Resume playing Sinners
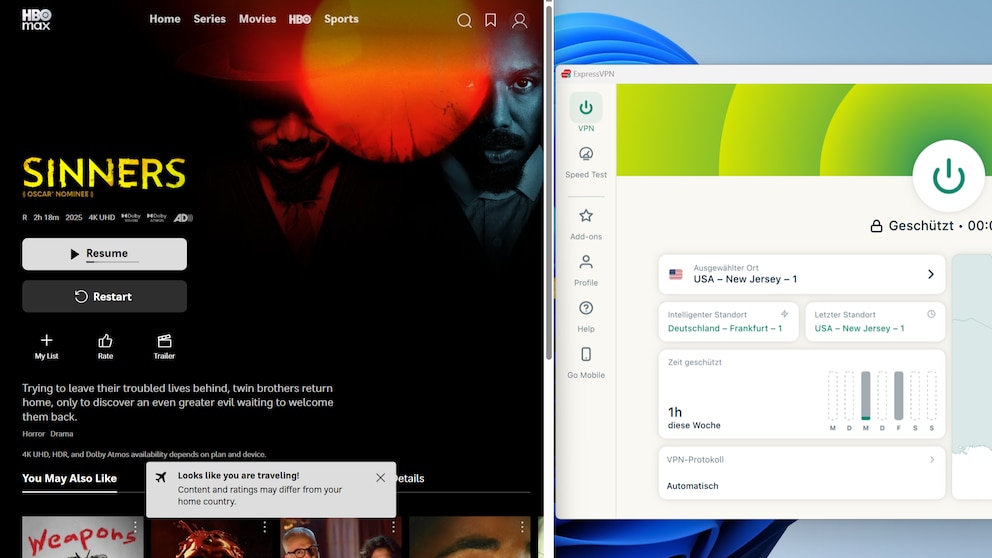This screenshot has width=992, height=558. tap(104, 254)
